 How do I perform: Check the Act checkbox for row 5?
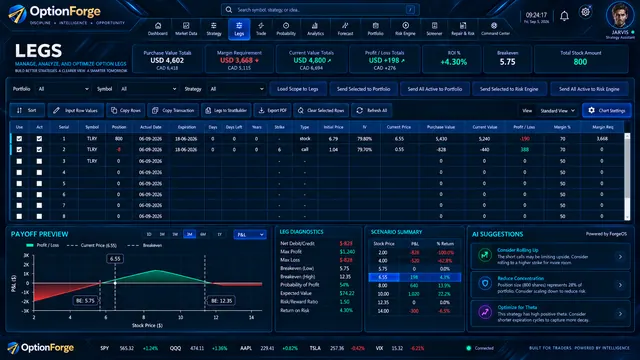tap(39, 184)
